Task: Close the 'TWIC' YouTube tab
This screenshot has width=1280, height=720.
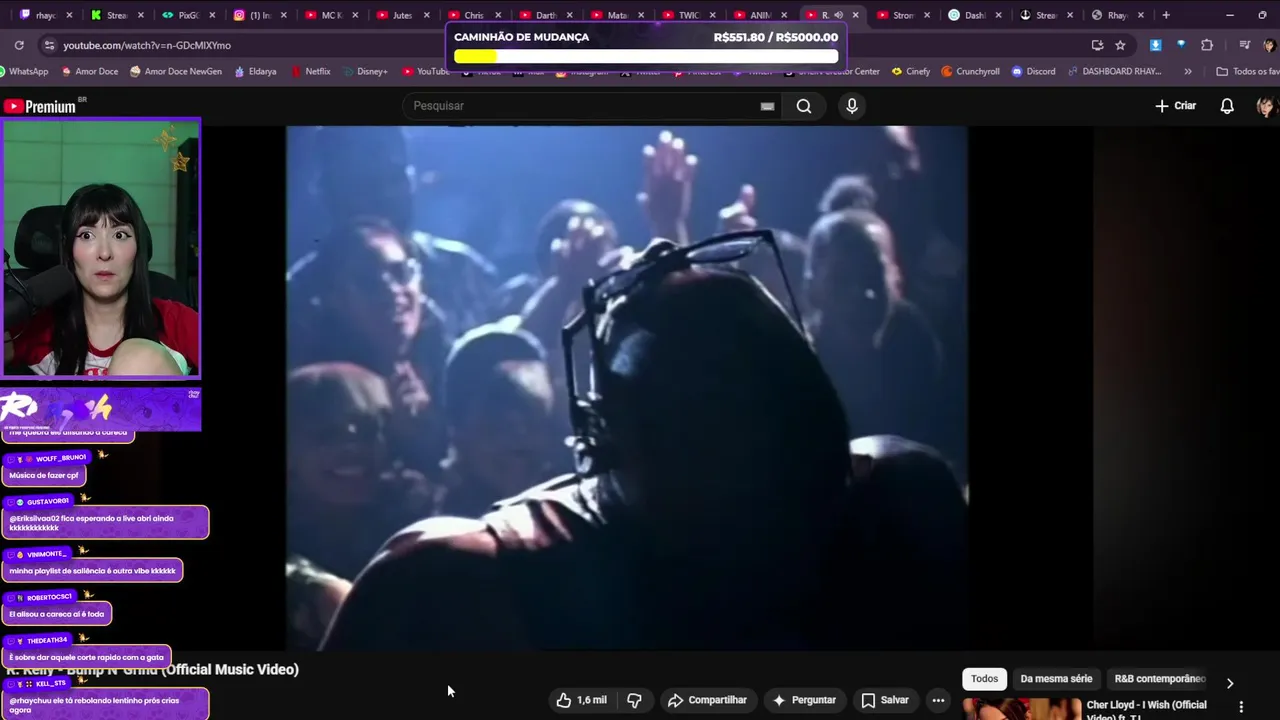Action: tap(712, 15)
